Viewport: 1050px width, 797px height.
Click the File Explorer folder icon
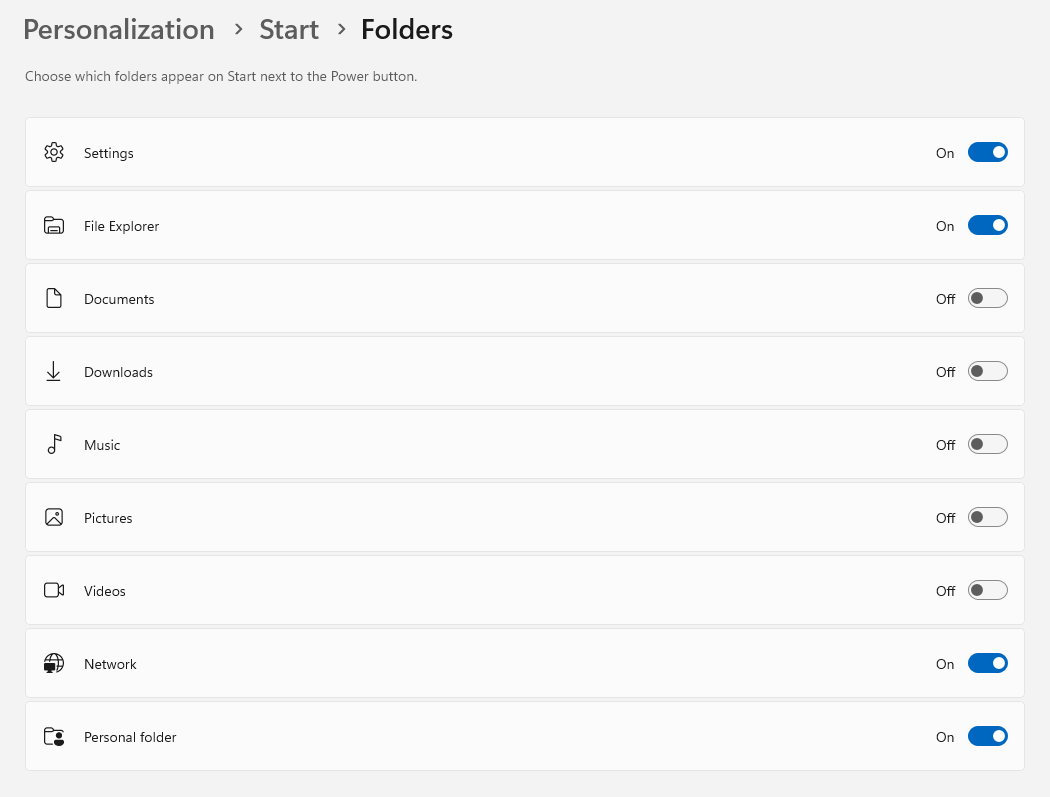point(54,226)
